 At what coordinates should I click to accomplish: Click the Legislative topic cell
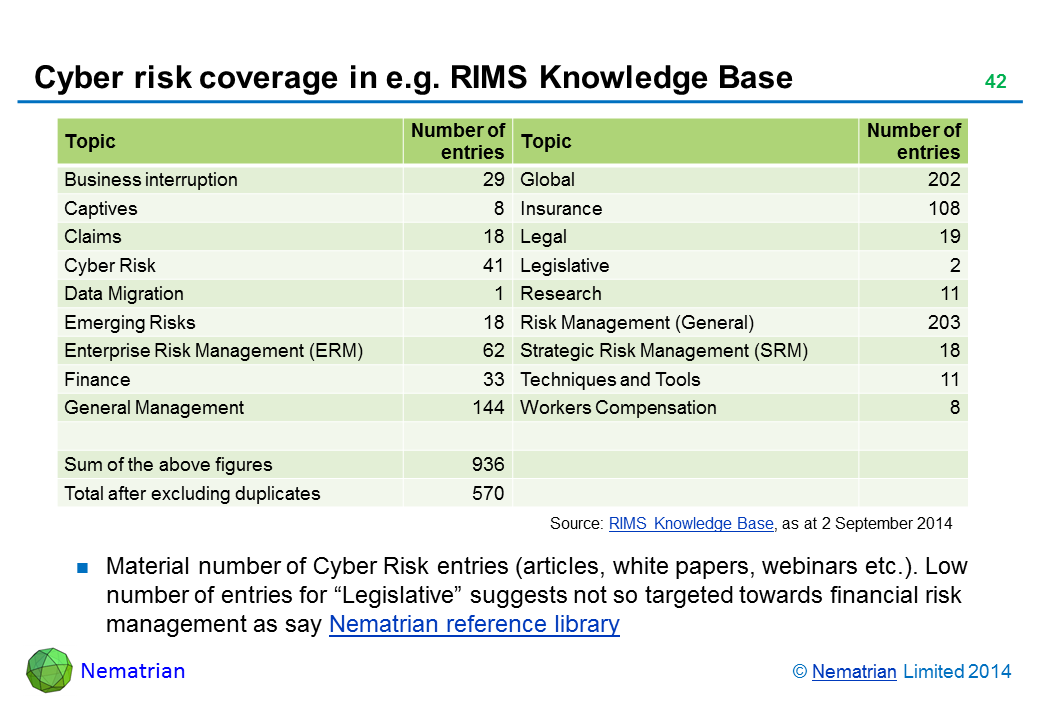point(564,266)
